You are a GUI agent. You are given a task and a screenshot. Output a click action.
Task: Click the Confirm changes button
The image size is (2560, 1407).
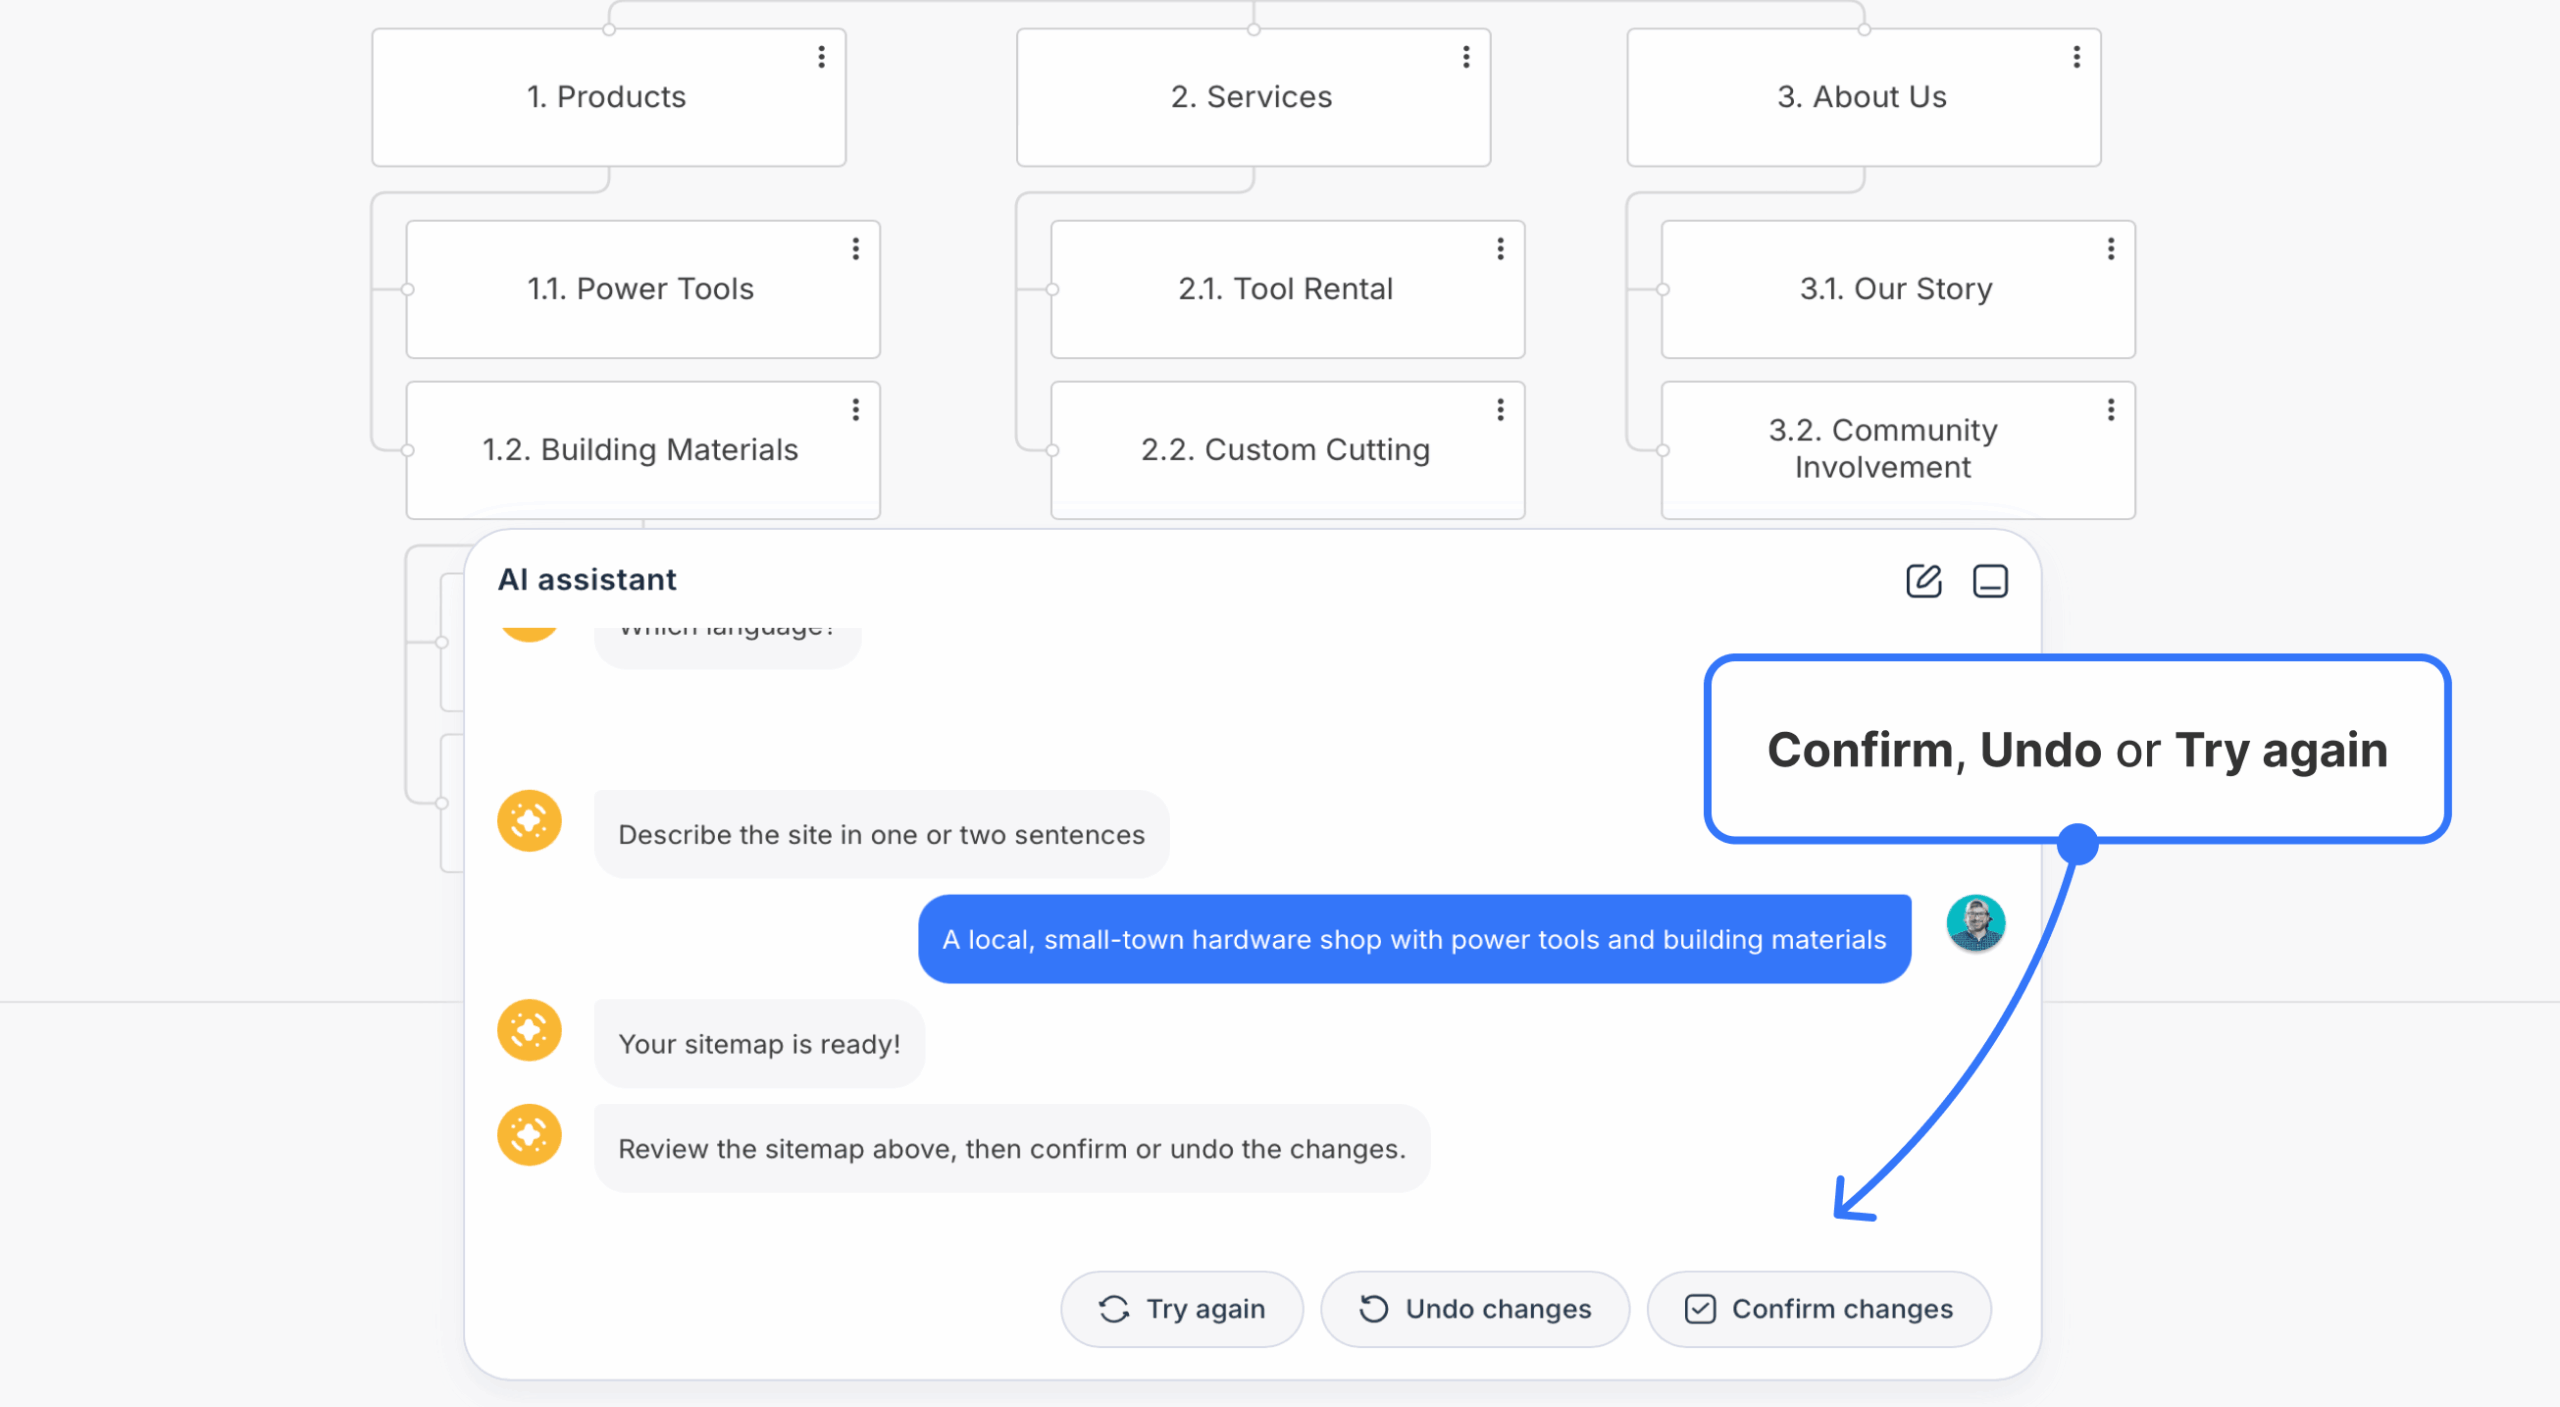coord(1818,1309)
